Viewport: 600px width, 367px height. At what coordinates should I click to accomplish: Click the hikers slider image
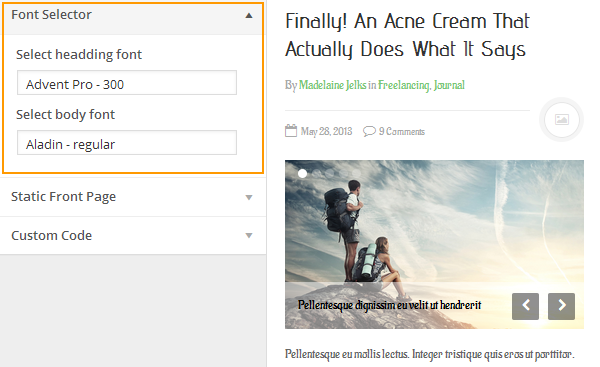click(x=434, y=244)
